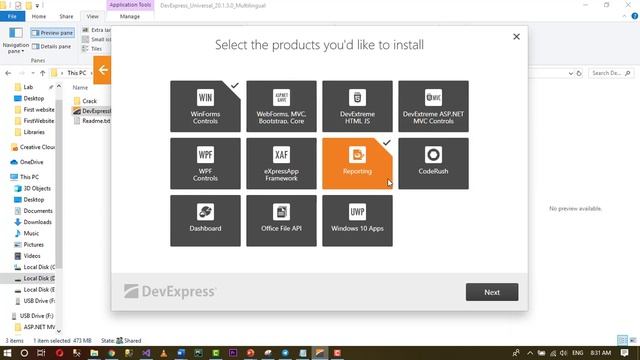Viewport: 640px width, 360px height.
Task: Open the View ribbon tab
Action: click(92, 16)
